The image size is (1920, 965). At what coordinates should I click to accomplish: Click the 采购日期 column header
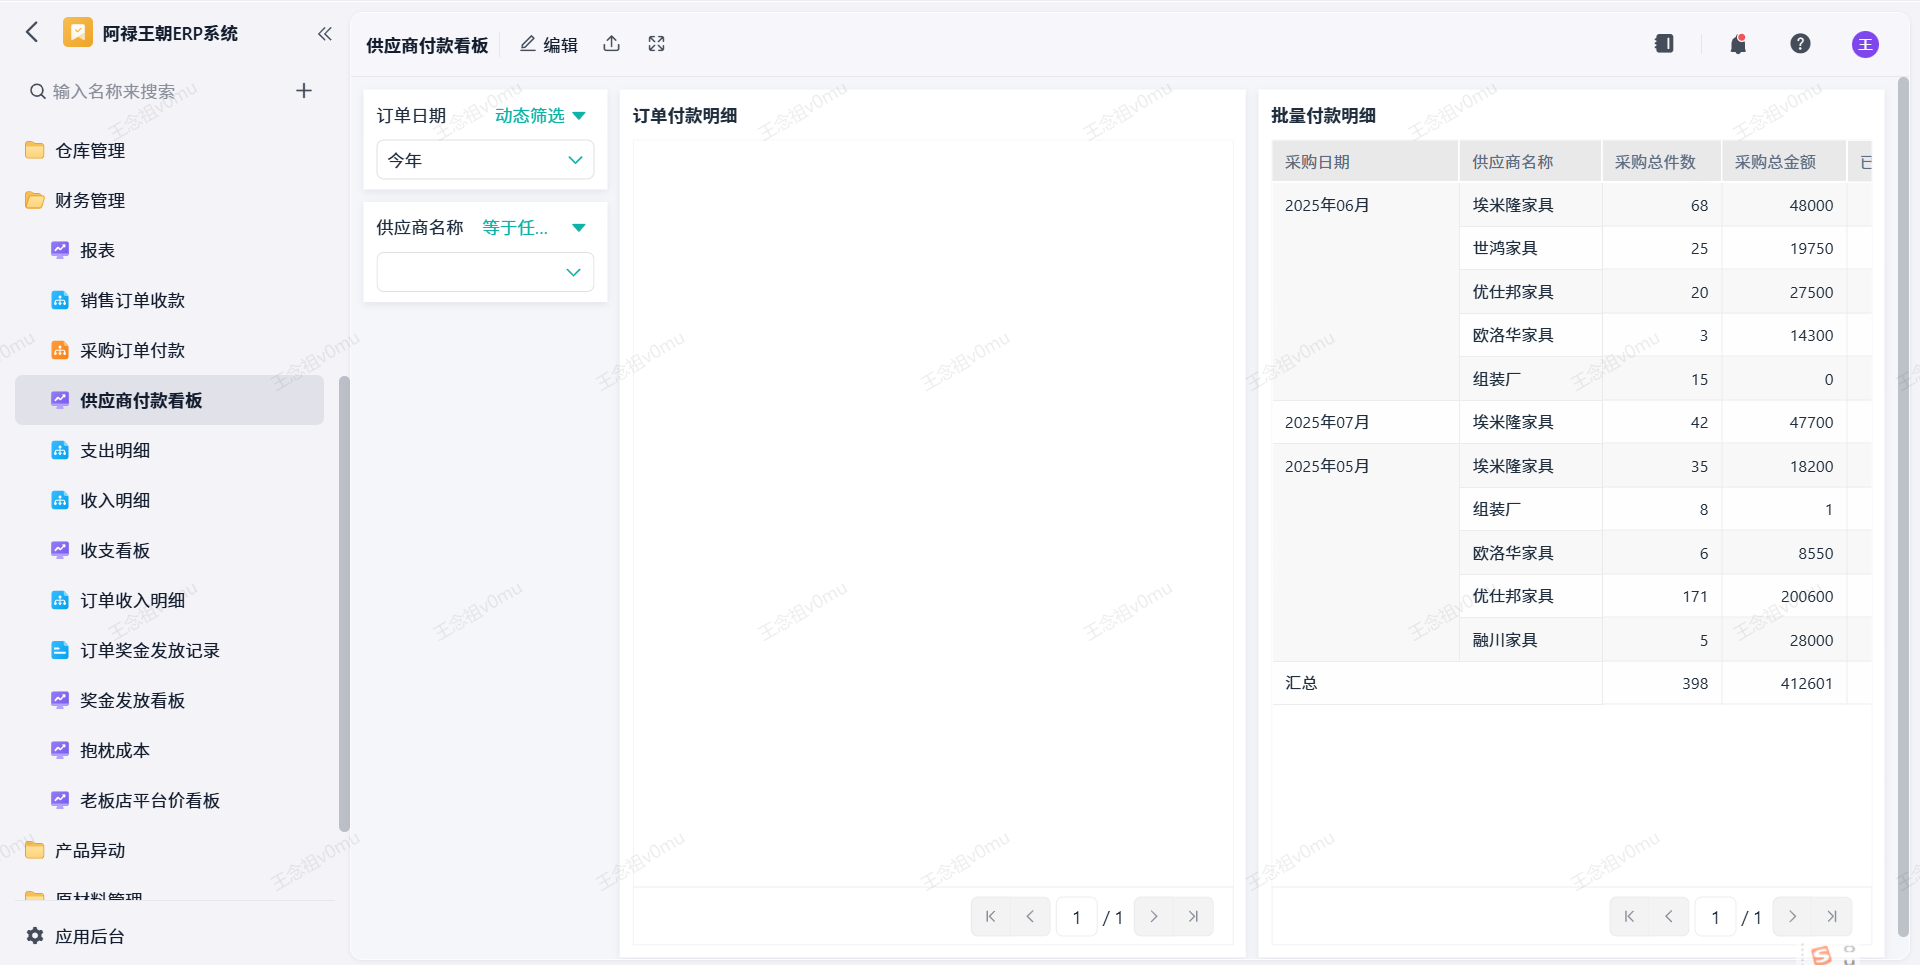[x=1365, y=162]
